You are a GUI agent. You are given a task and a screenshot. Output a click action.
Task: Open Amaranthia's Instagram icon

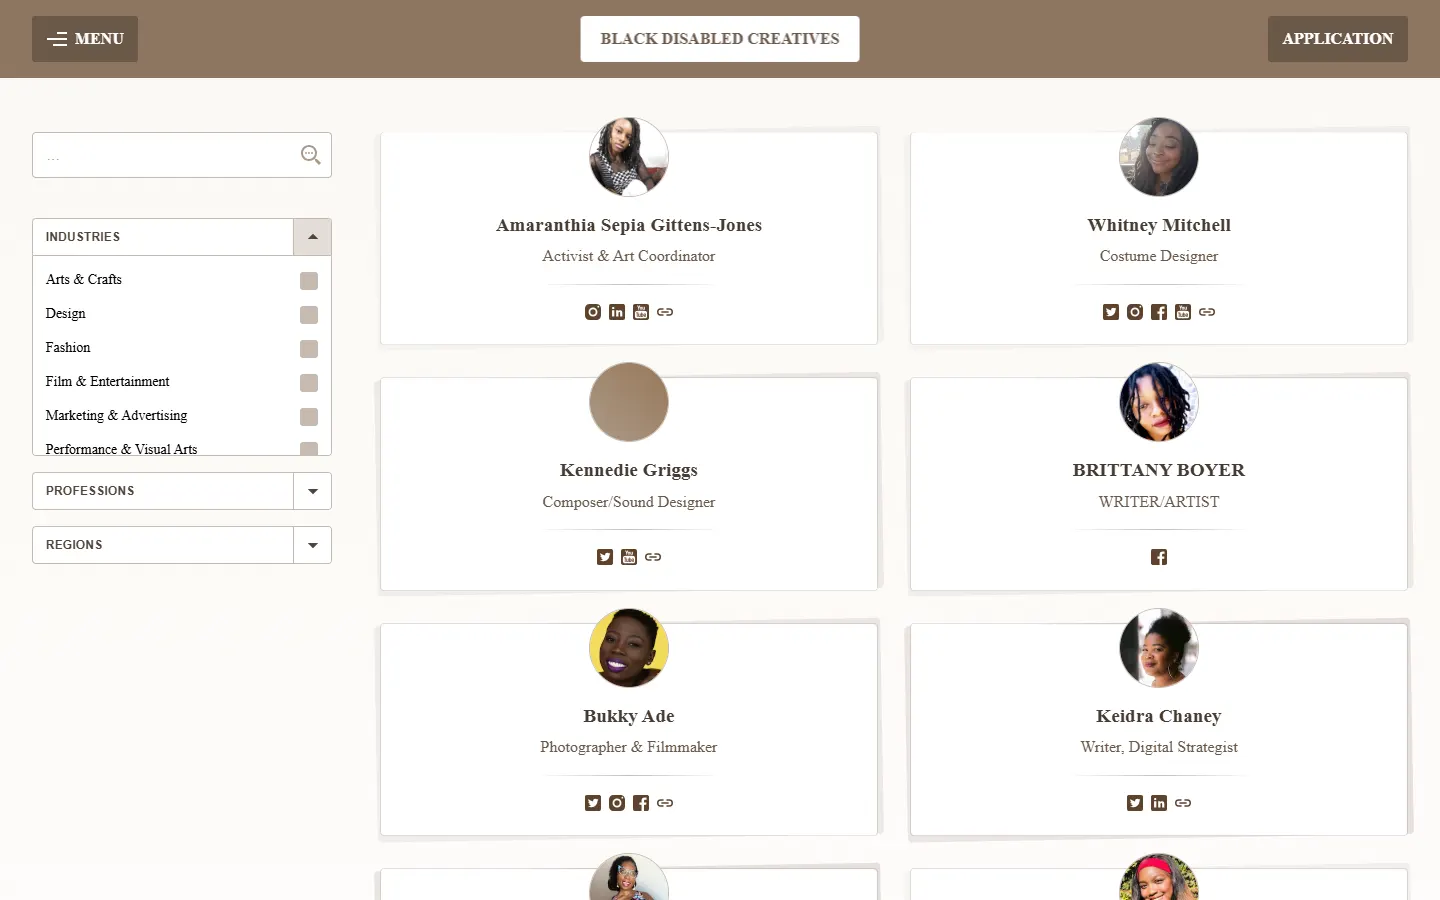(593, 312)
